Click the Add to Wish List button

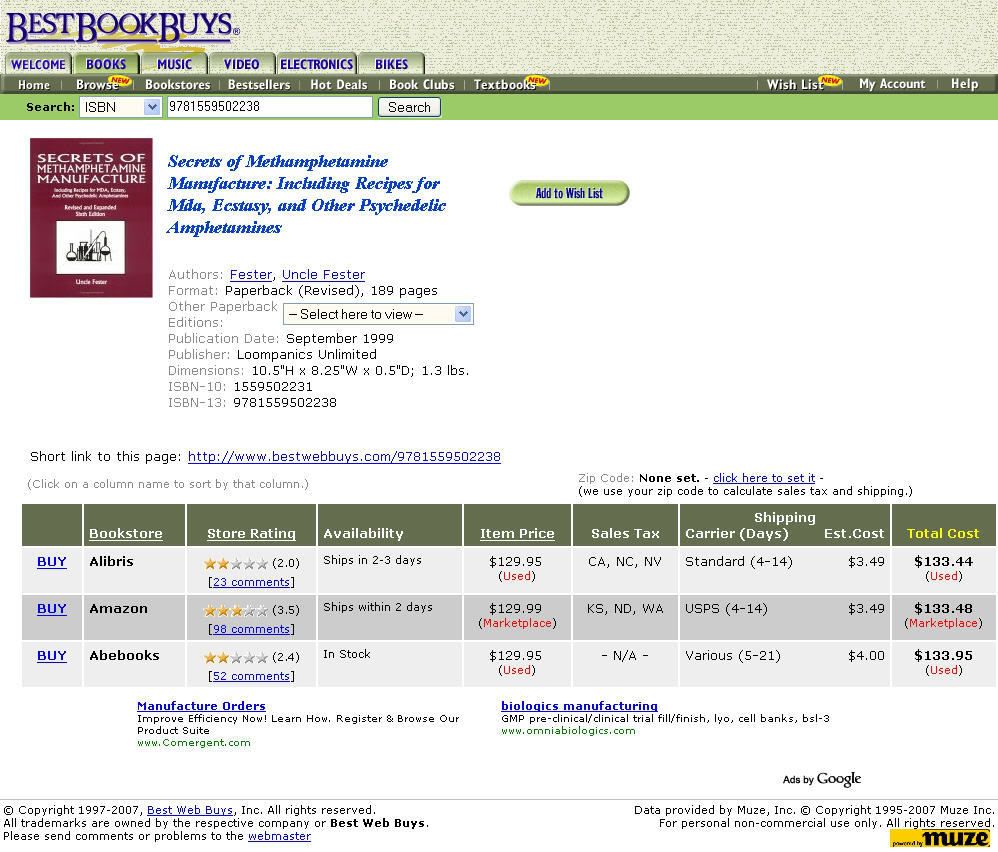569,193
